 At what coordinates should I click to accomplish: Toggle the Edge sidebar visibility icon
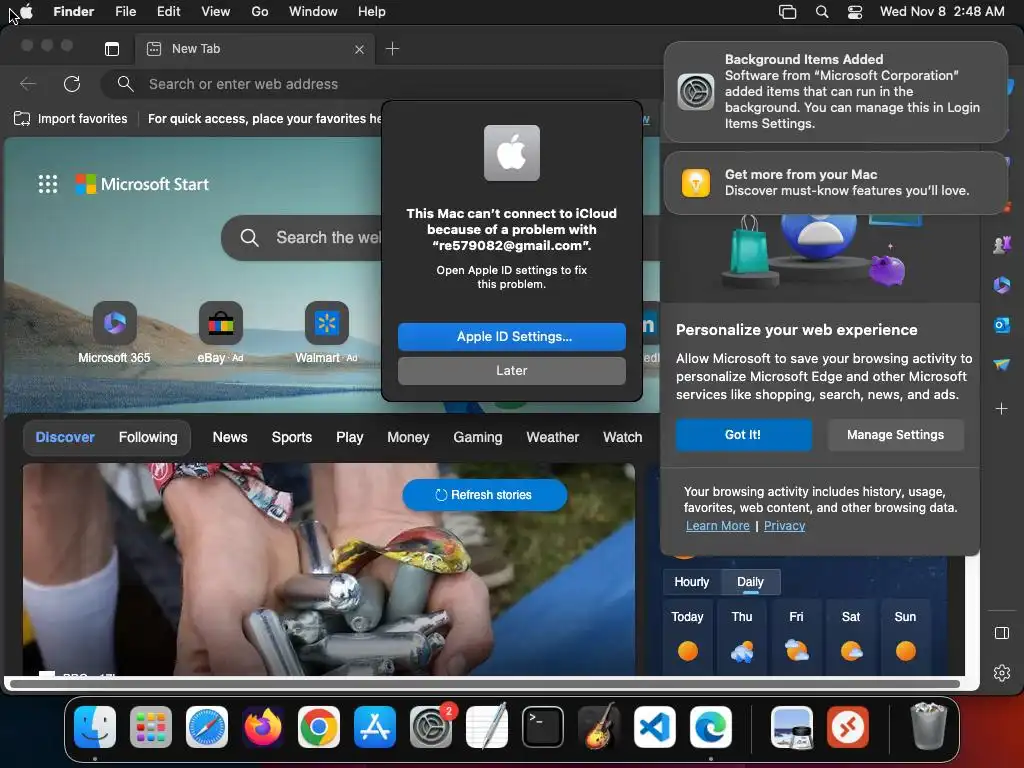pos(1002,633)
